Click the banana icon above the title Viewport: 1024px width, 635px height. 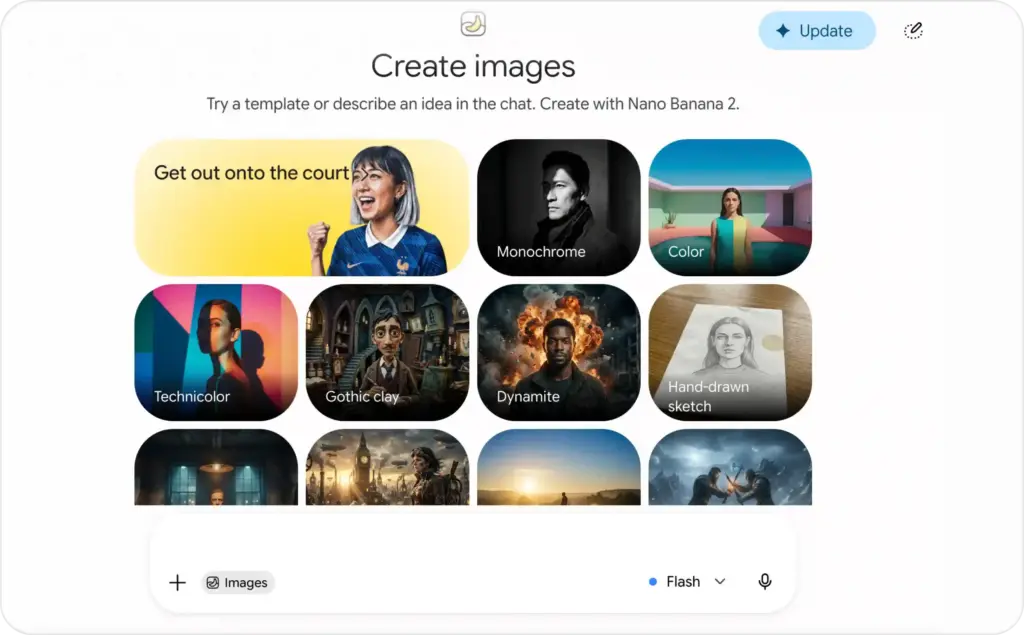coord(473,24)
